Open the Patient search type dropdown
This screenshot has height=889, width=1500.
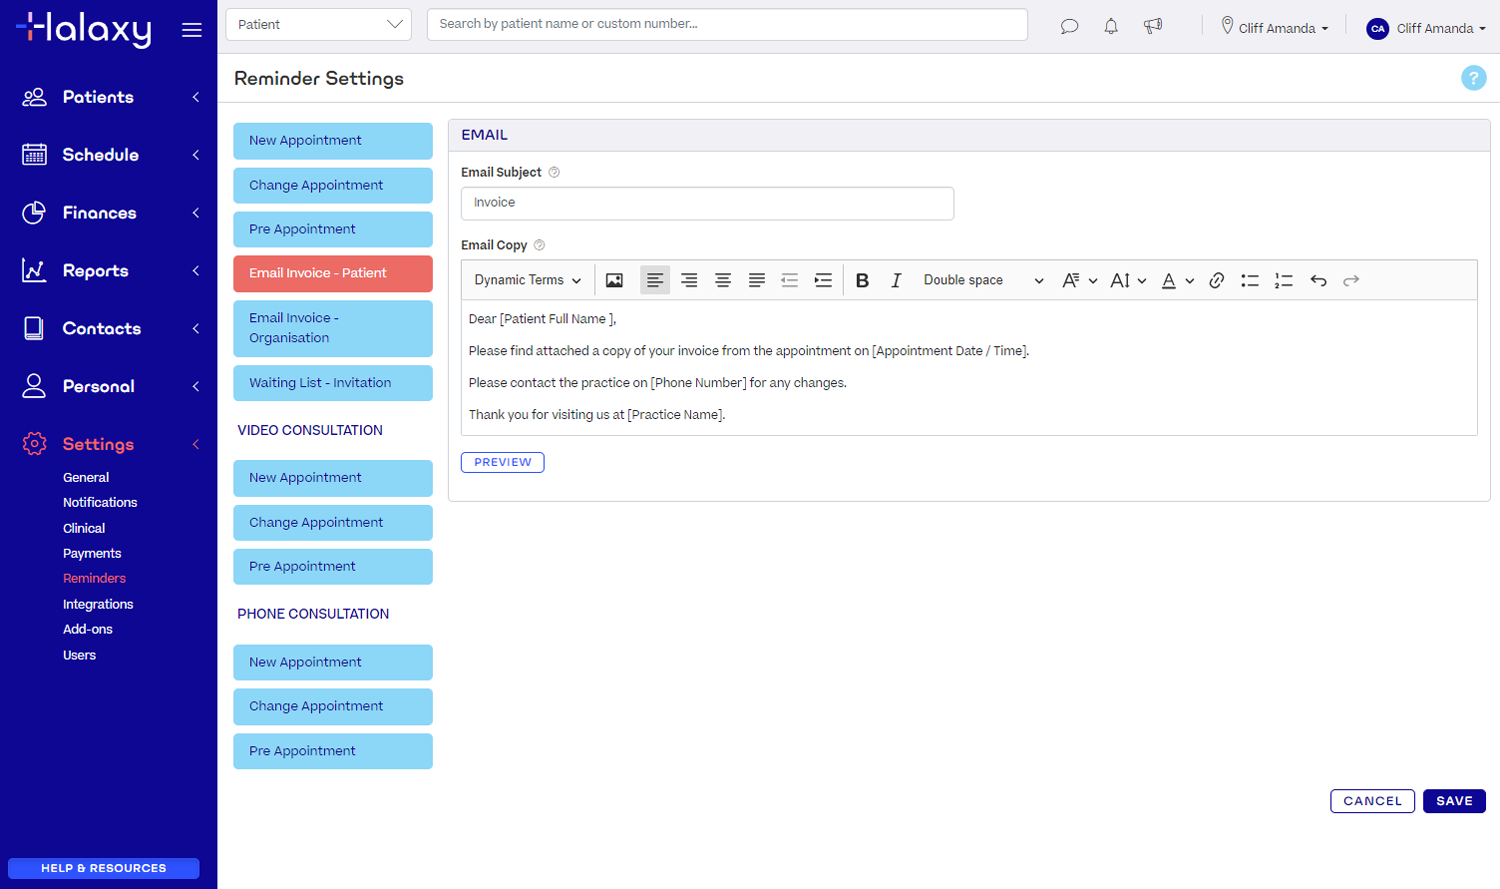click(318, 24)
